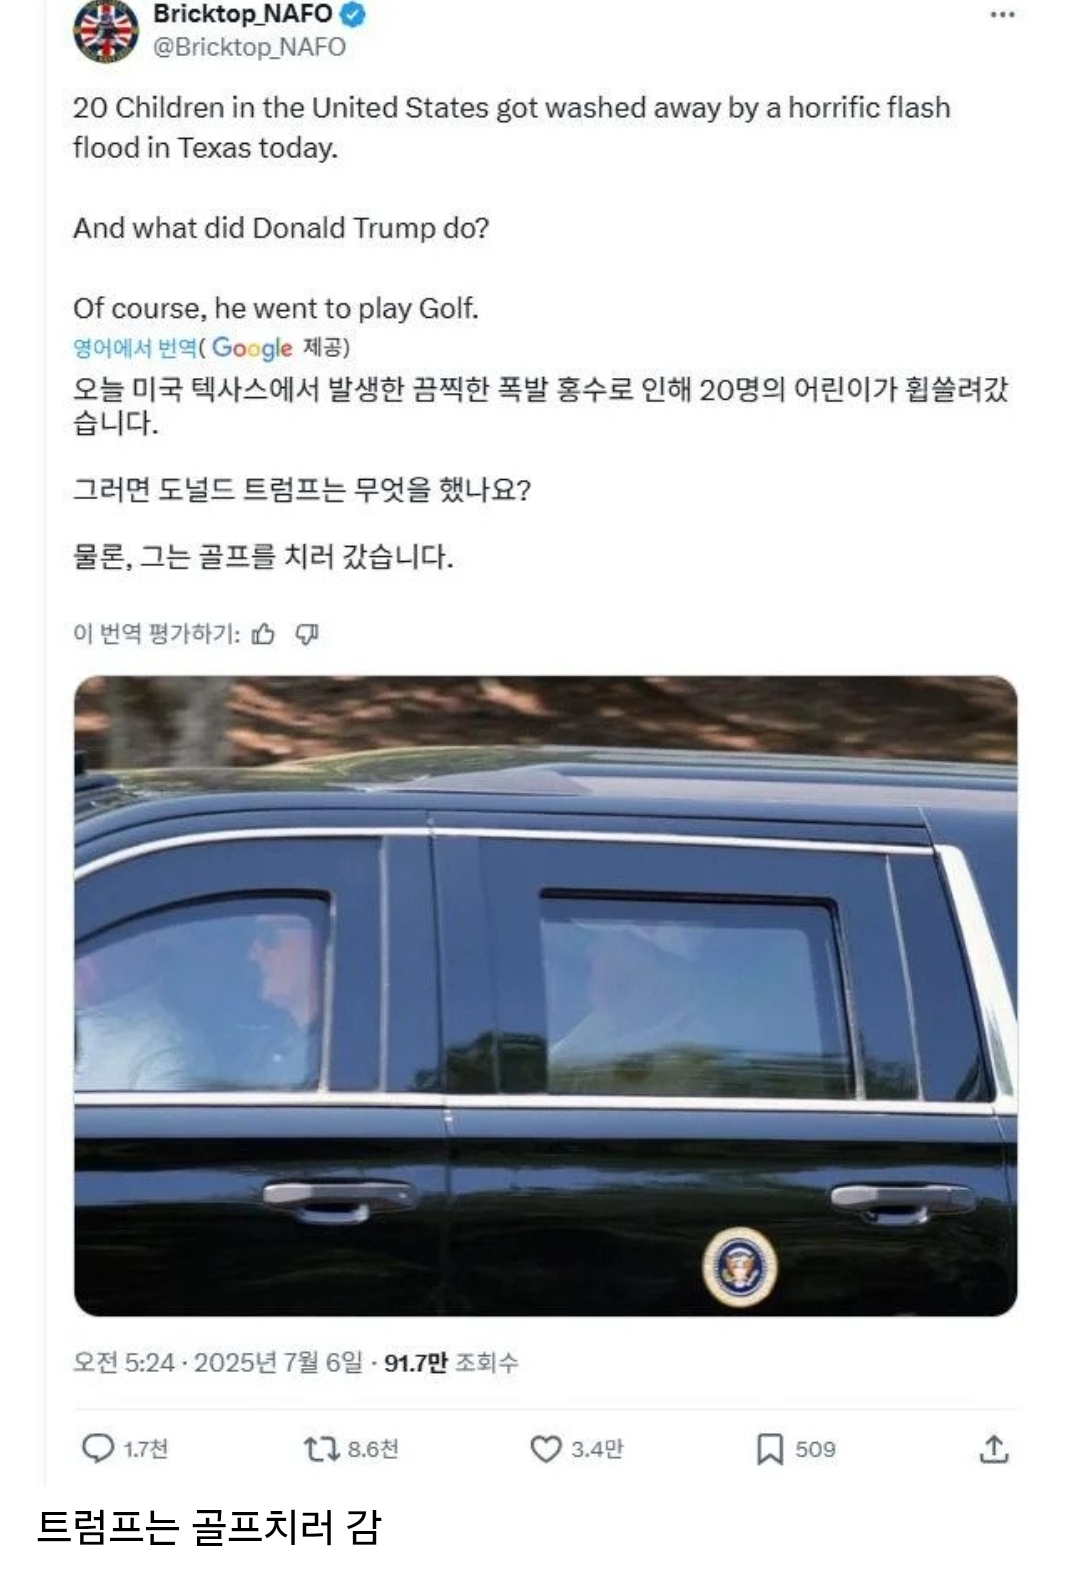
Task: Like the tweet with heart icon
Action: (545, 1448)
